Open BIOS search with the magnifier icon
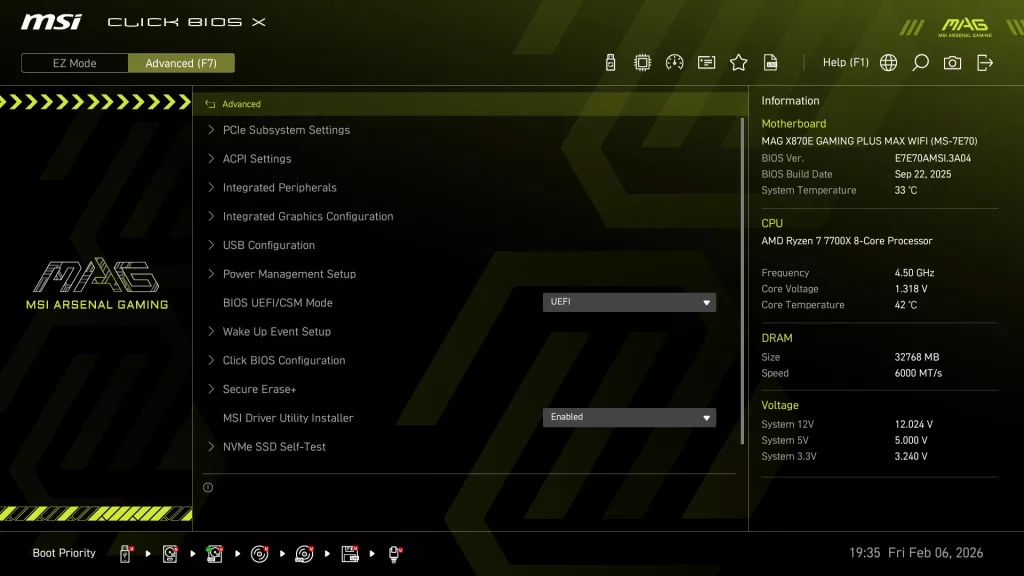This screenshot has height=576, width=1024. 921,62
